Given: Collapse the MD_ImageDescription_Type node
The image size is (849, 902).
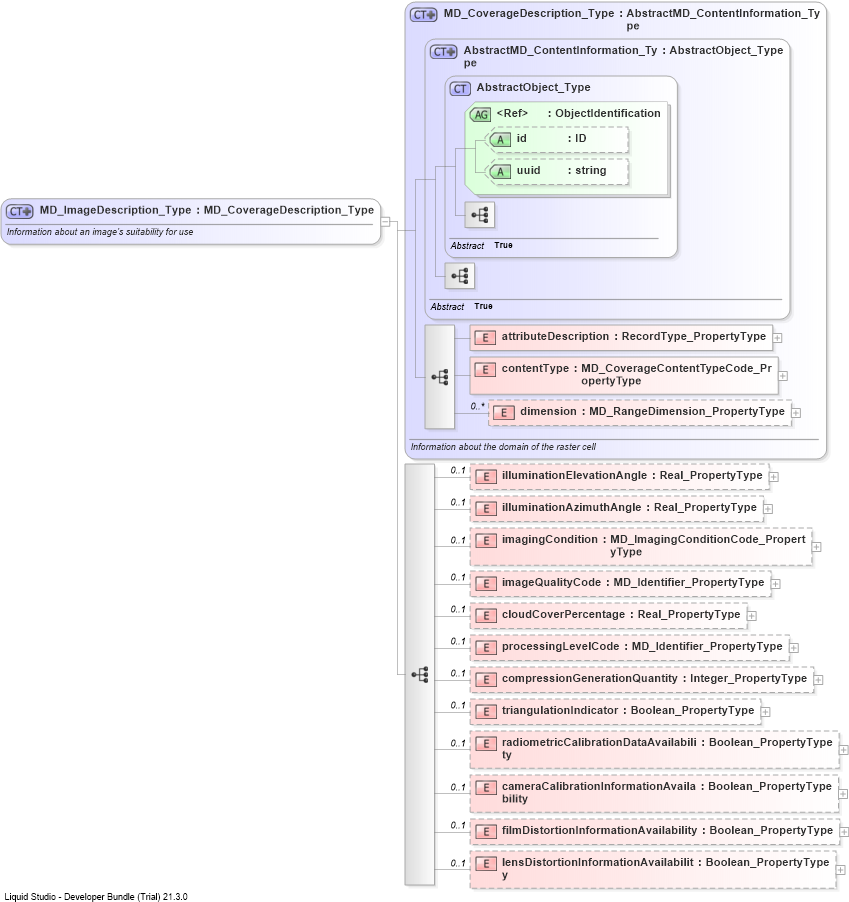Looking at the screenshot, I should (x=385, y=222).
